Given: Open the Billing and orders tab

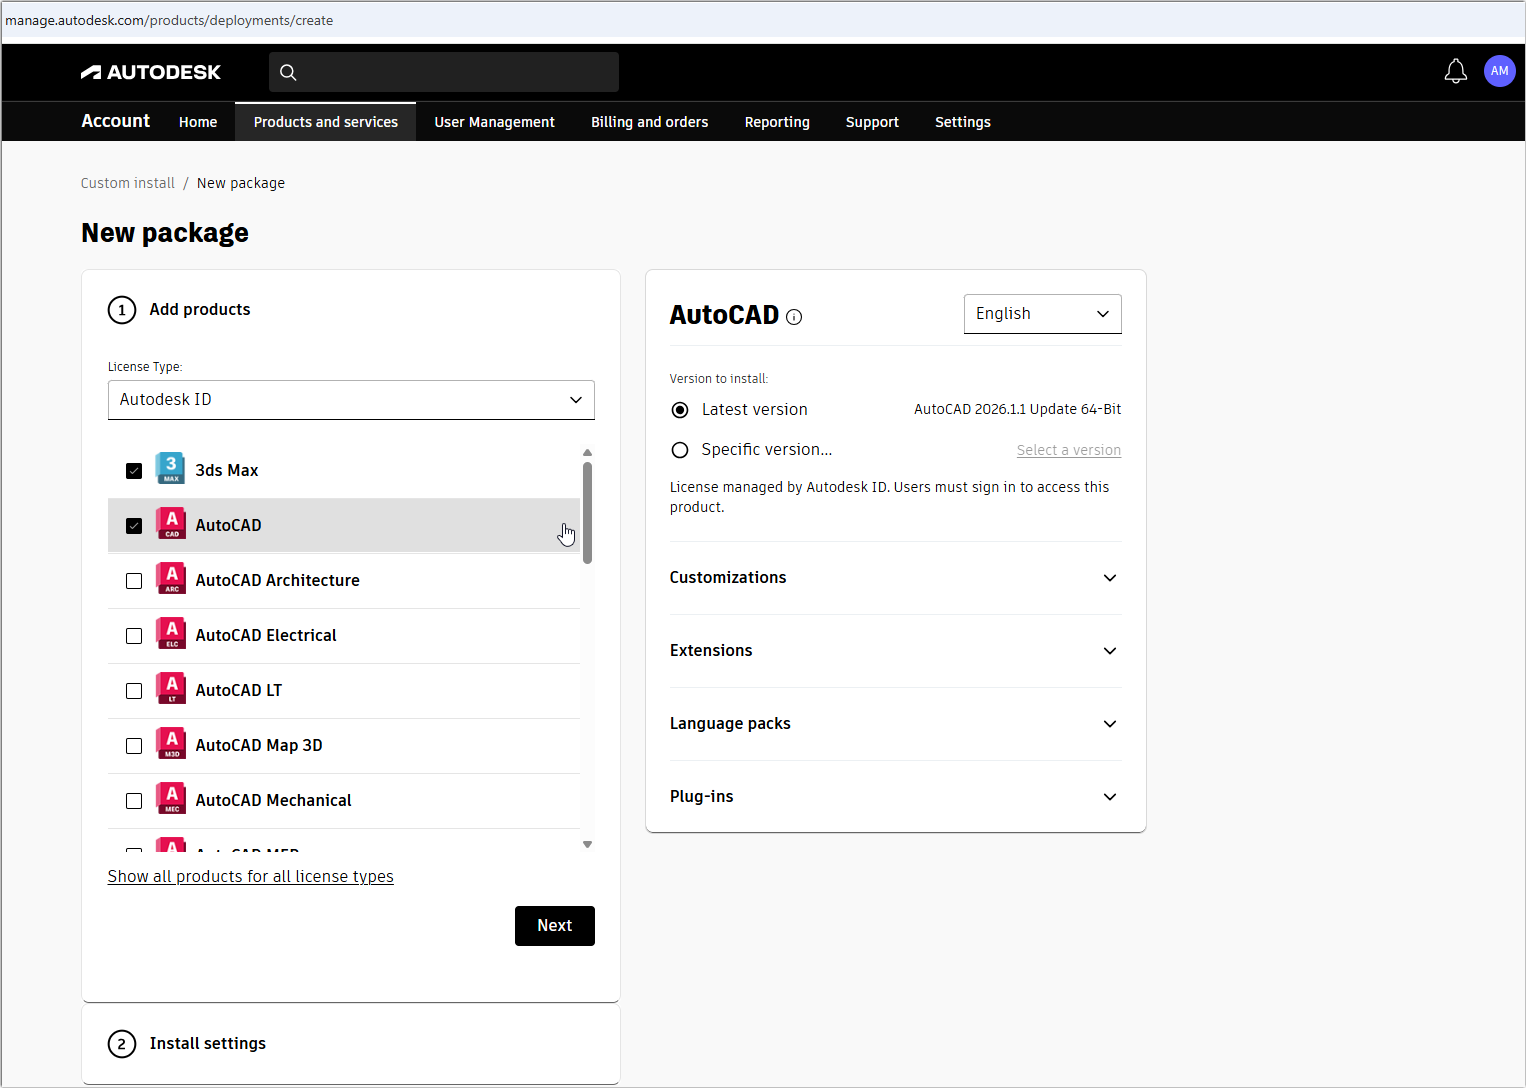Looking at the screenshot, I should click(649, 121).
